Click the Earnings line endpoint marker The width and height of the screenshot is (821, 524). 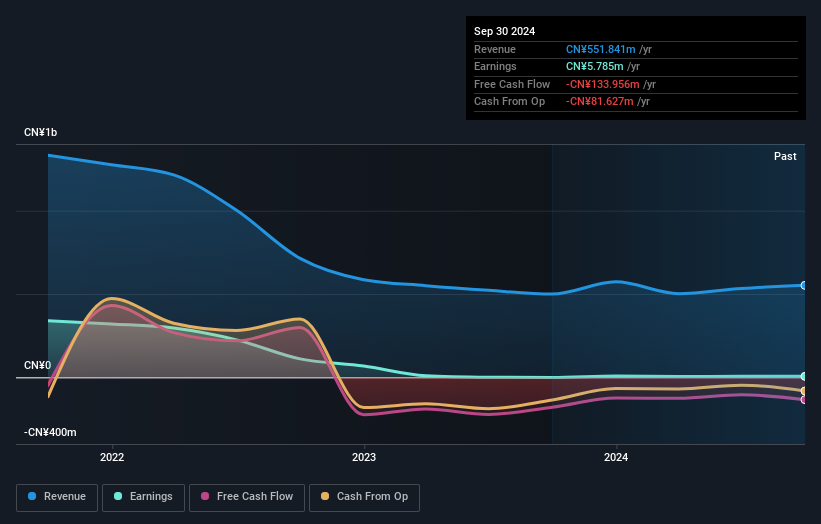pyautogui.click(x=804, y=376)
